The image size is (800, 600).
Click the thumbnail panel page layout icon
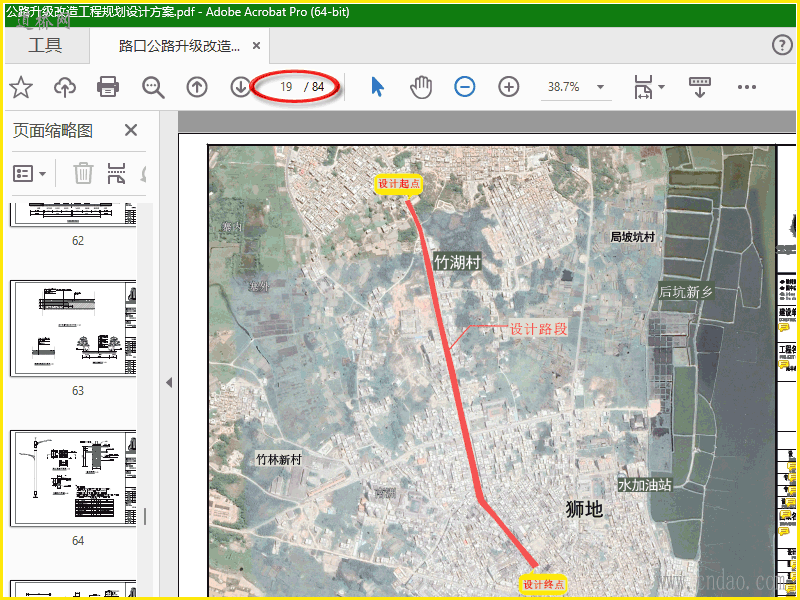click(116, 173)
